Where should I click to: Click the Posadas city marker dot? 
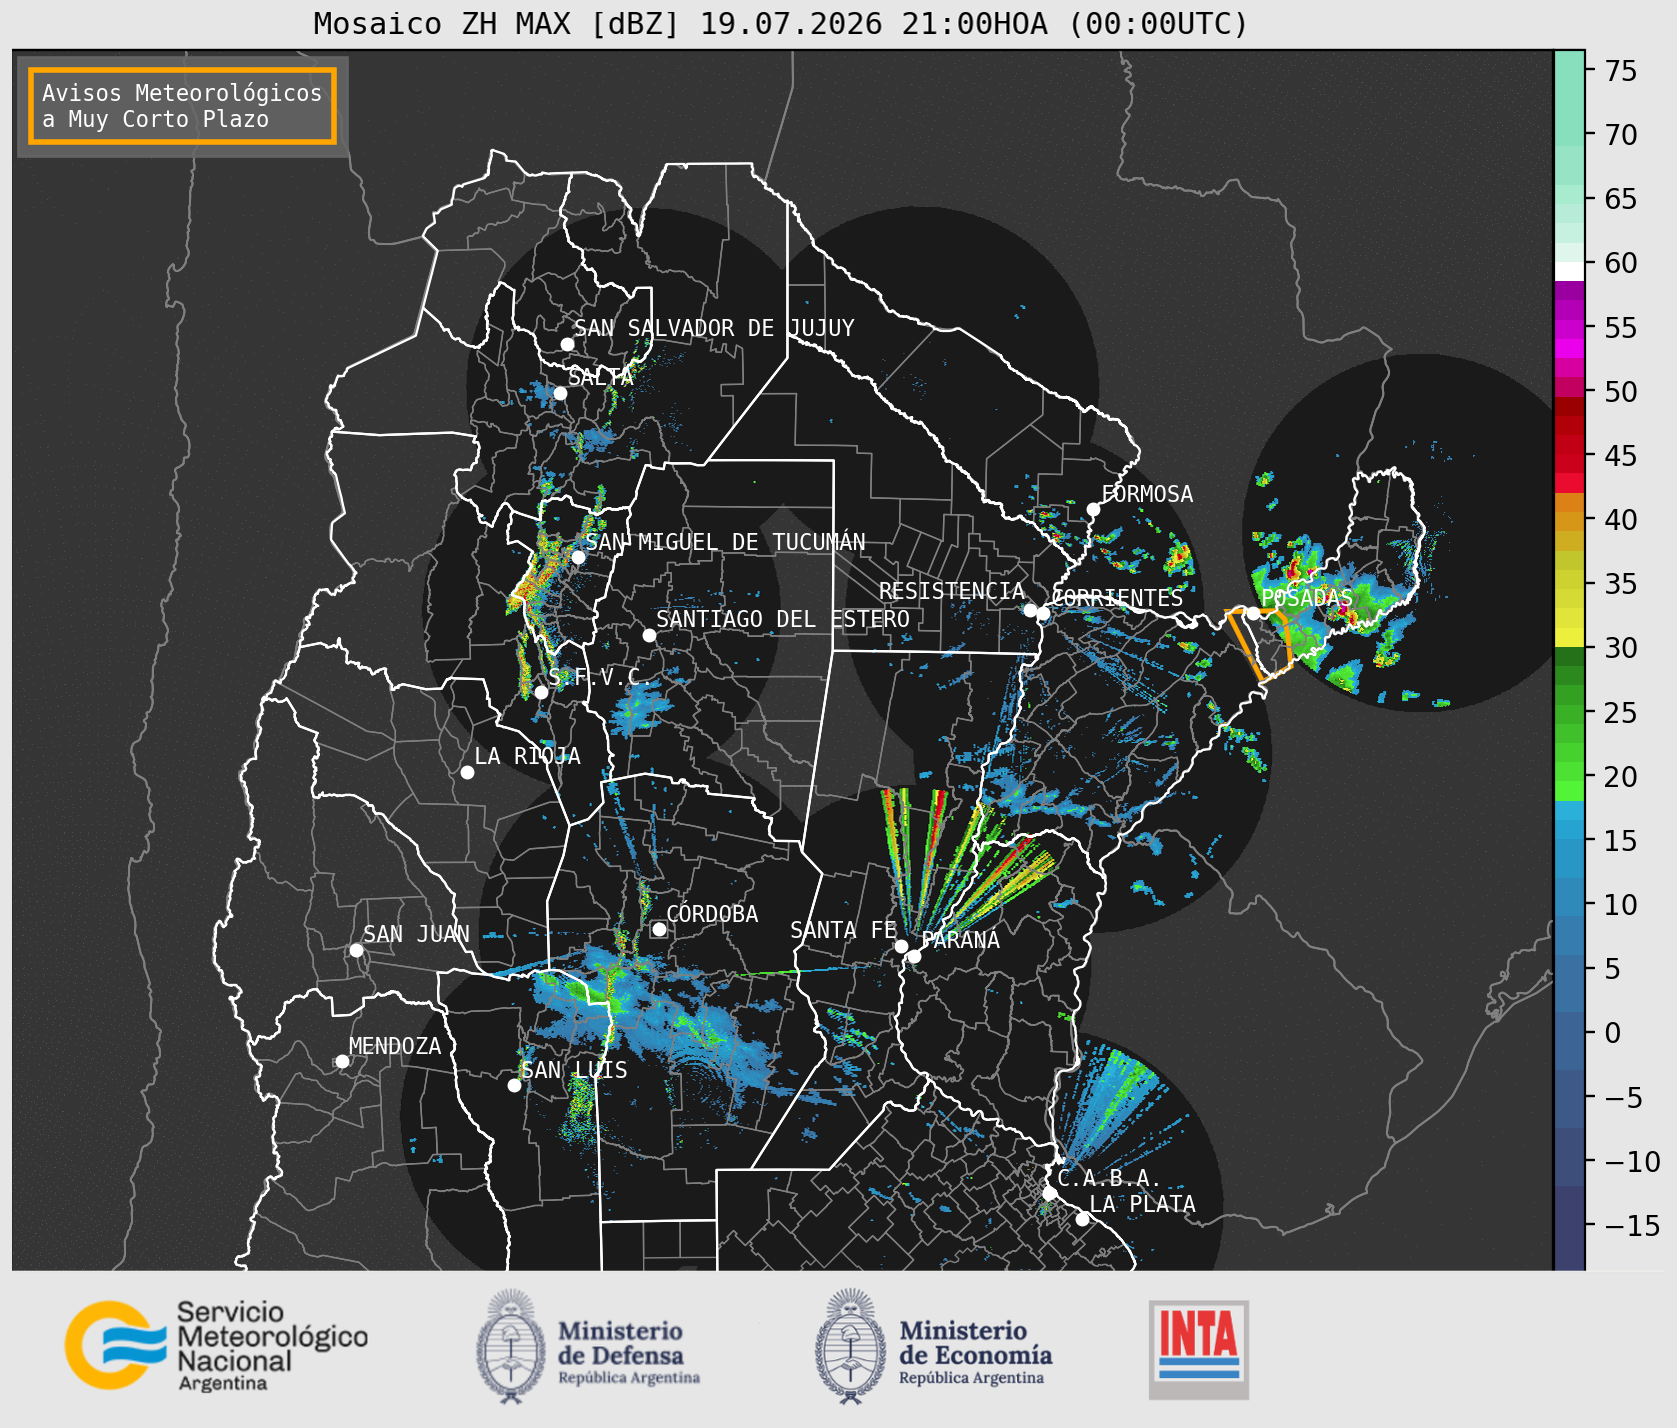coord(1253,613)
